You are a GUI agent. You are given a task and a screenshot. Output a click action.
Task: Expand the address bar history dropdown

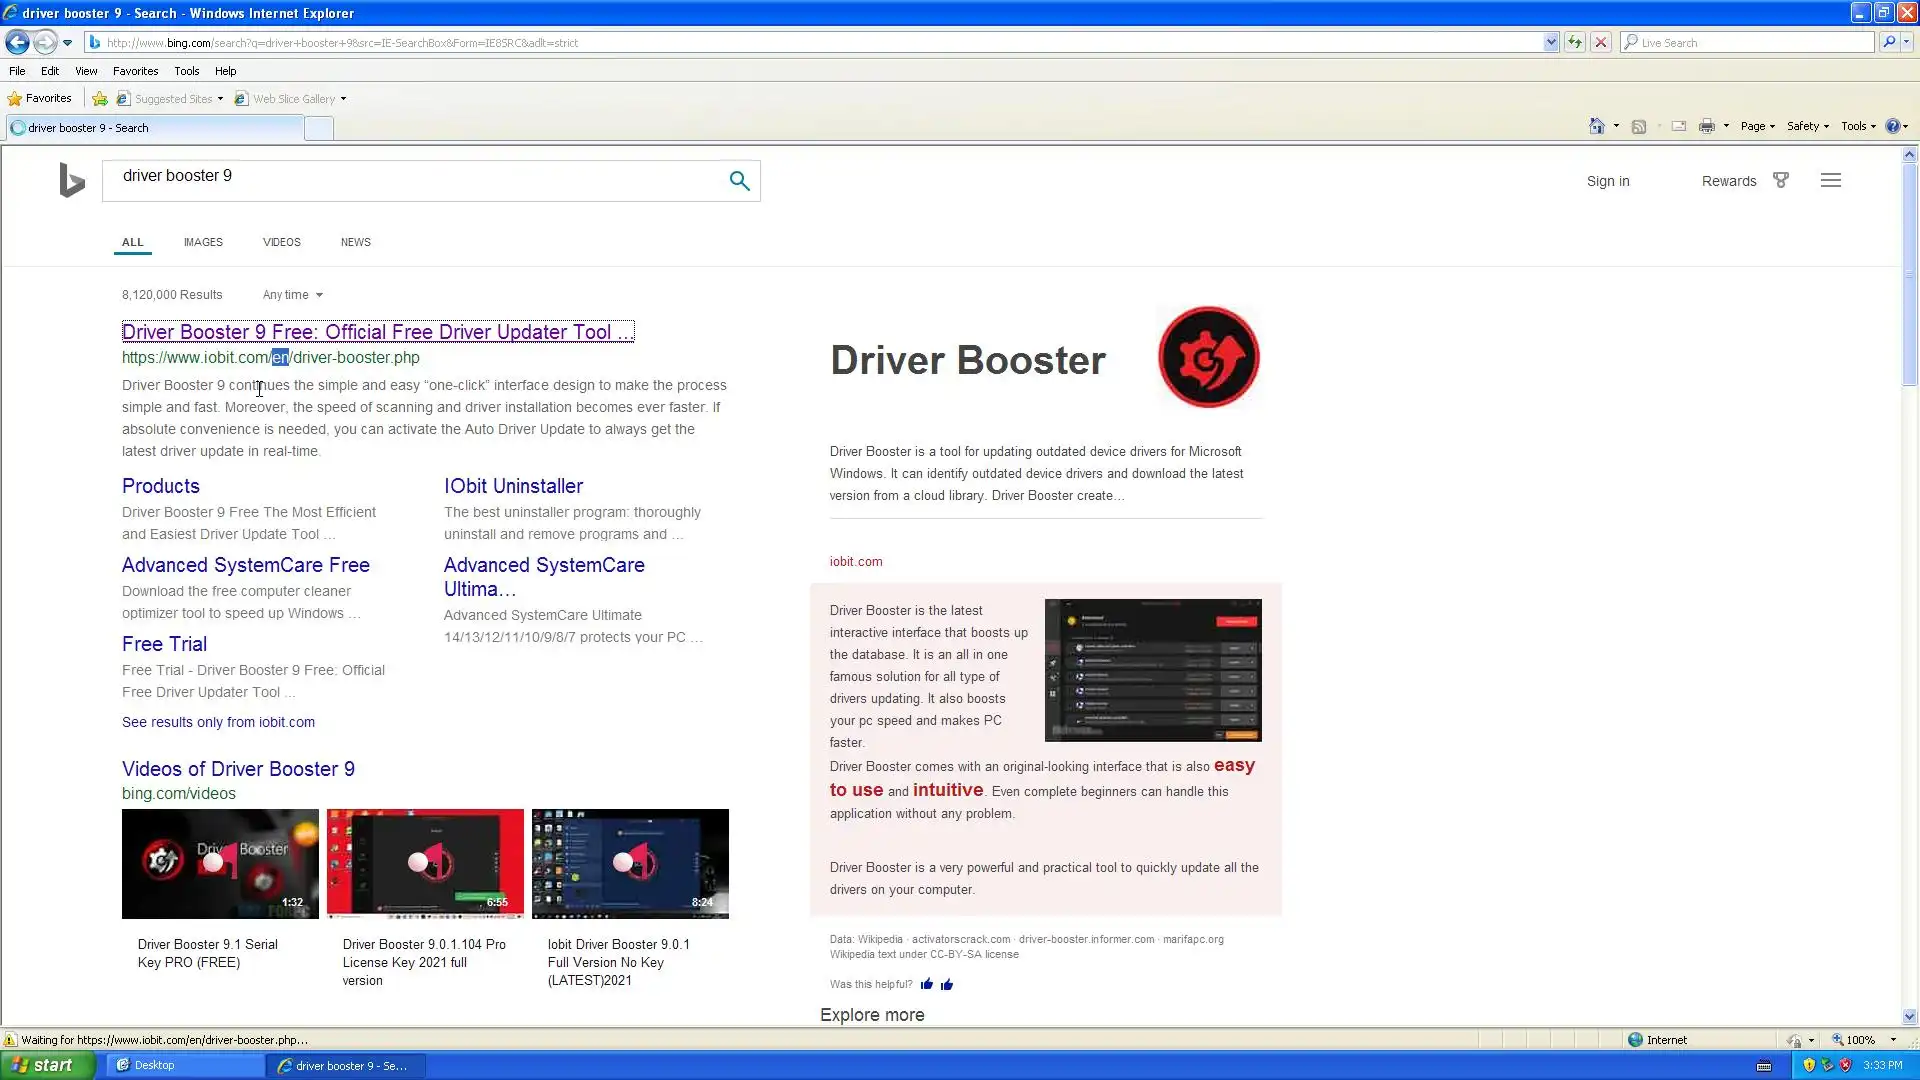tap(1550, 42)
